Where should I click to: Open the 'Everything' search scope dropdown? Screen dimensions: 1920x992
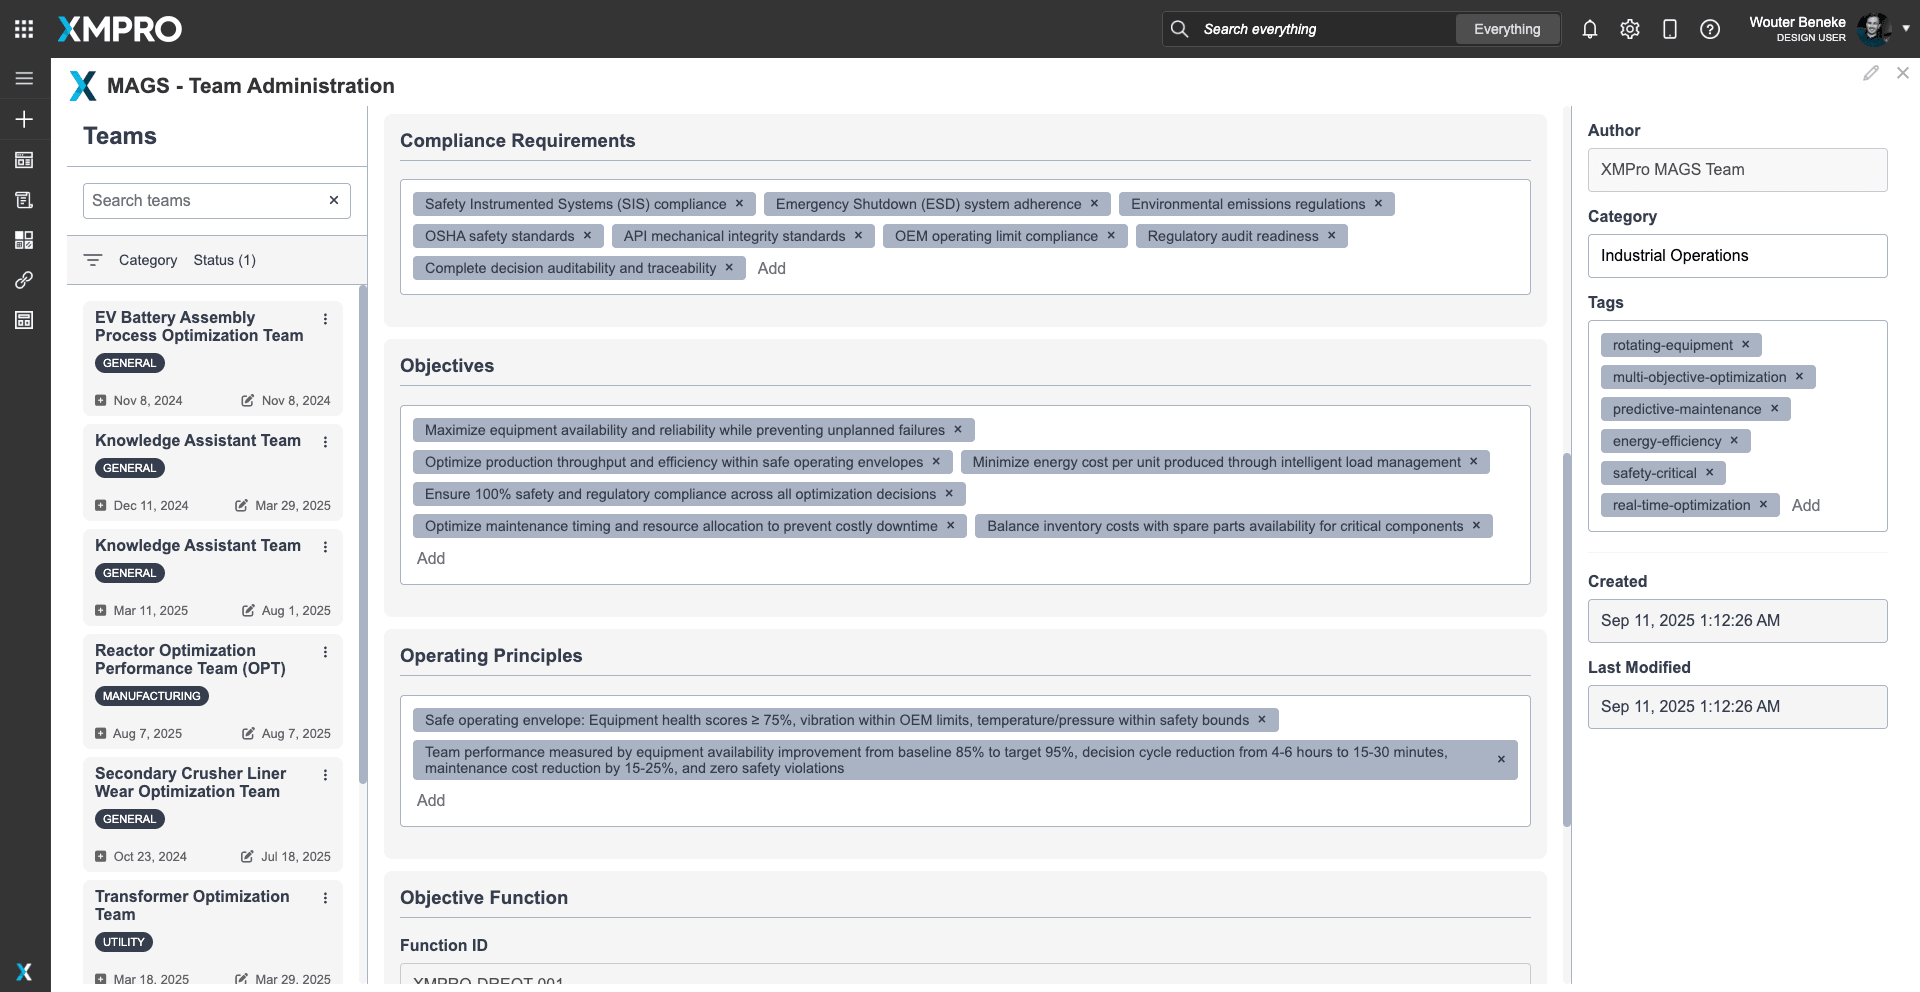click(x=1506, y=29)
